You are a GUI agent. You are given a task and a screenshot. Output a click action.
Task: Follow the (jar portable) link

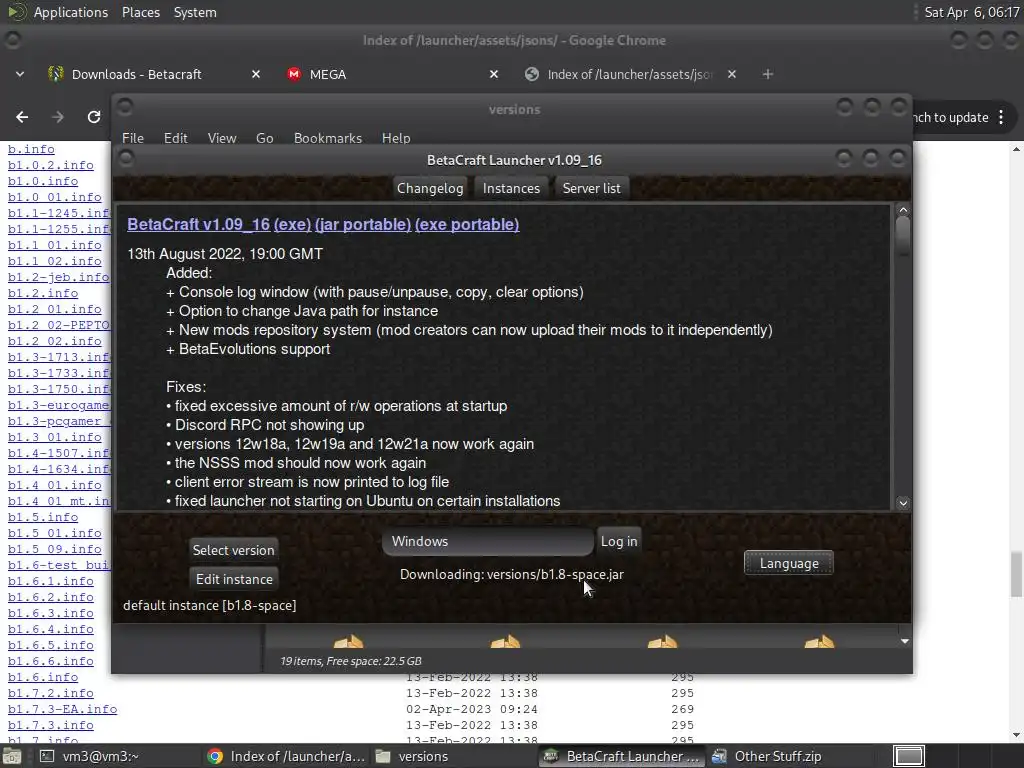point(363,225)
